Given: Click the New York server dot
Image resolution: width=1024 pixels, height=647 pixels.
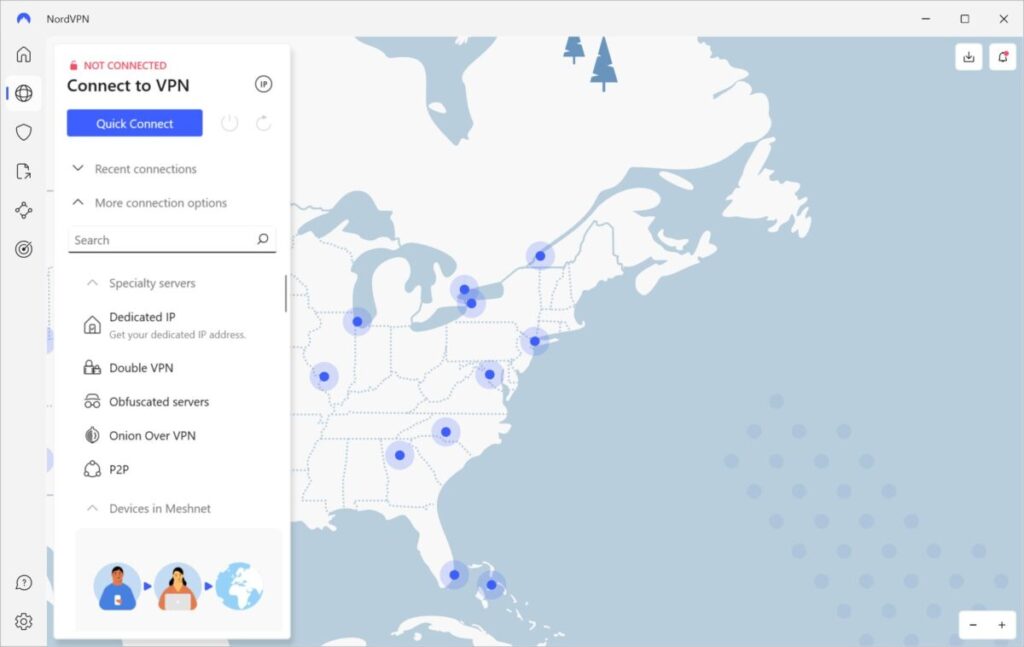Looking at the screenshot, I should [x=535, y=341].
